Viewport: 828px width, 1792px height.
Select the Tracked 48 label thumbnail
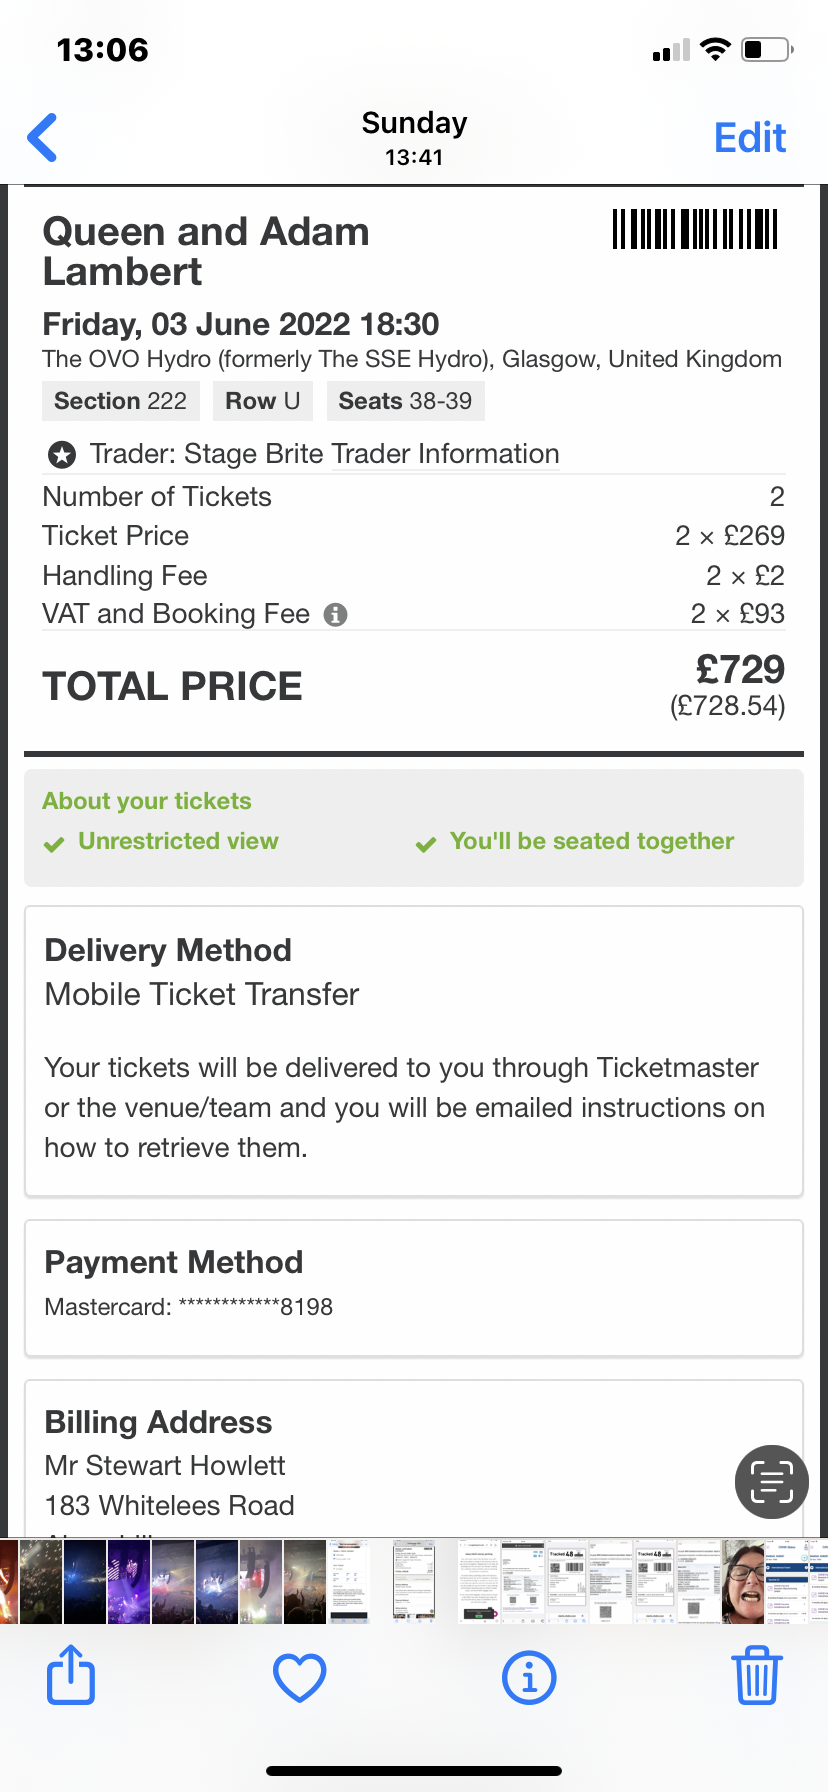[567, 1580]
